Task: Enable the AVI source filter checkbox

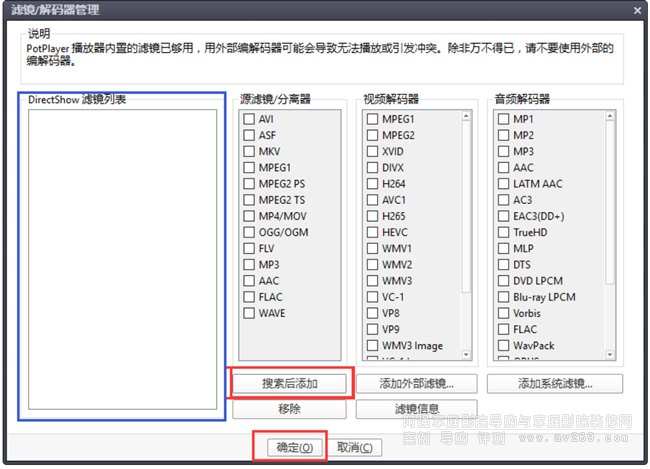Action: pos(249,120)
